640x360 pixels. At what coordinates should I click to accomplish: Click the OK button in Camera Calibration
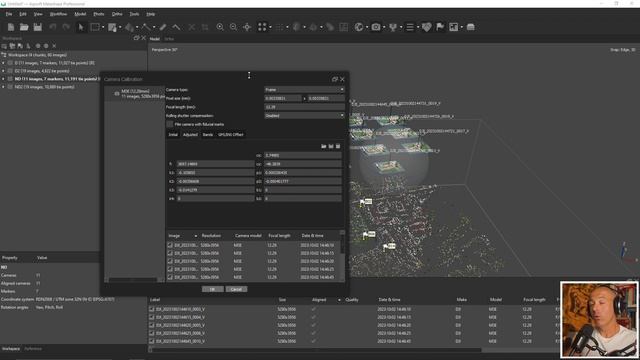pyautogui.click(x=213, y=289)
